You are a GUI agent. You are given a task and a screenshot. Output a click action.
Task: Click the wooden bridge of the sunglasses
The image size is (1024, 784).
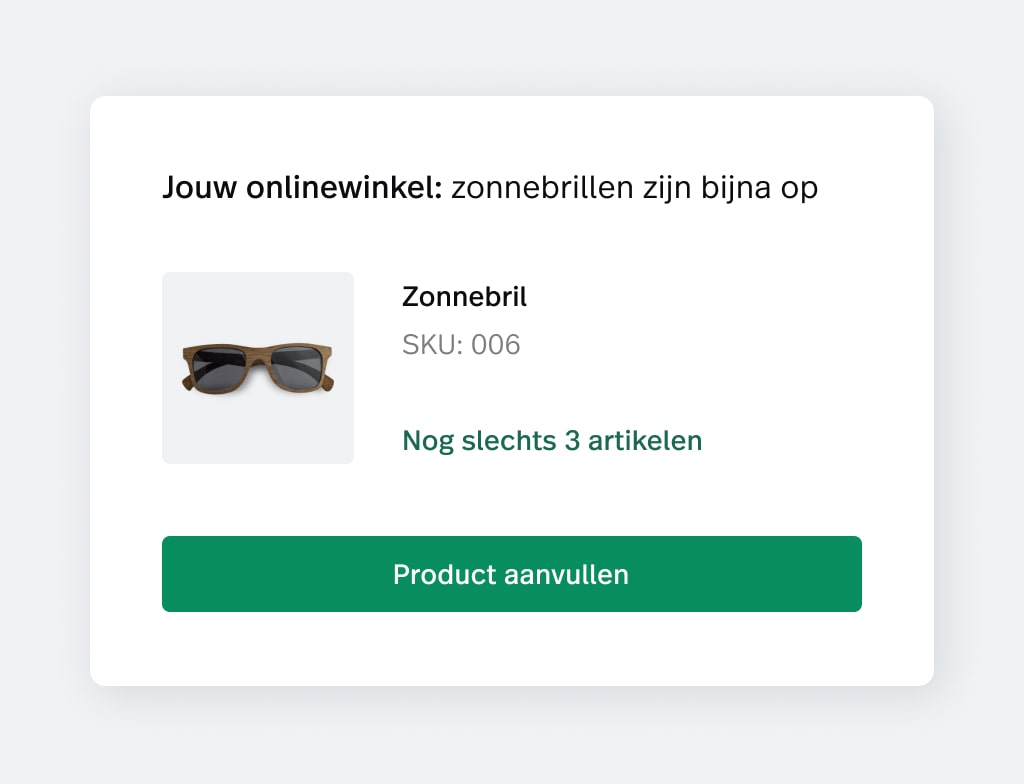pyautogui.click(x=259, y=356)
